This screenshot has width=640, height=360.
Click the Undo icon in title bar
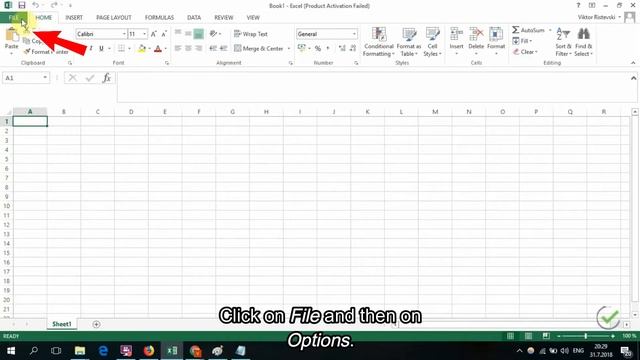pyautogui.click(x=36, y=5)
